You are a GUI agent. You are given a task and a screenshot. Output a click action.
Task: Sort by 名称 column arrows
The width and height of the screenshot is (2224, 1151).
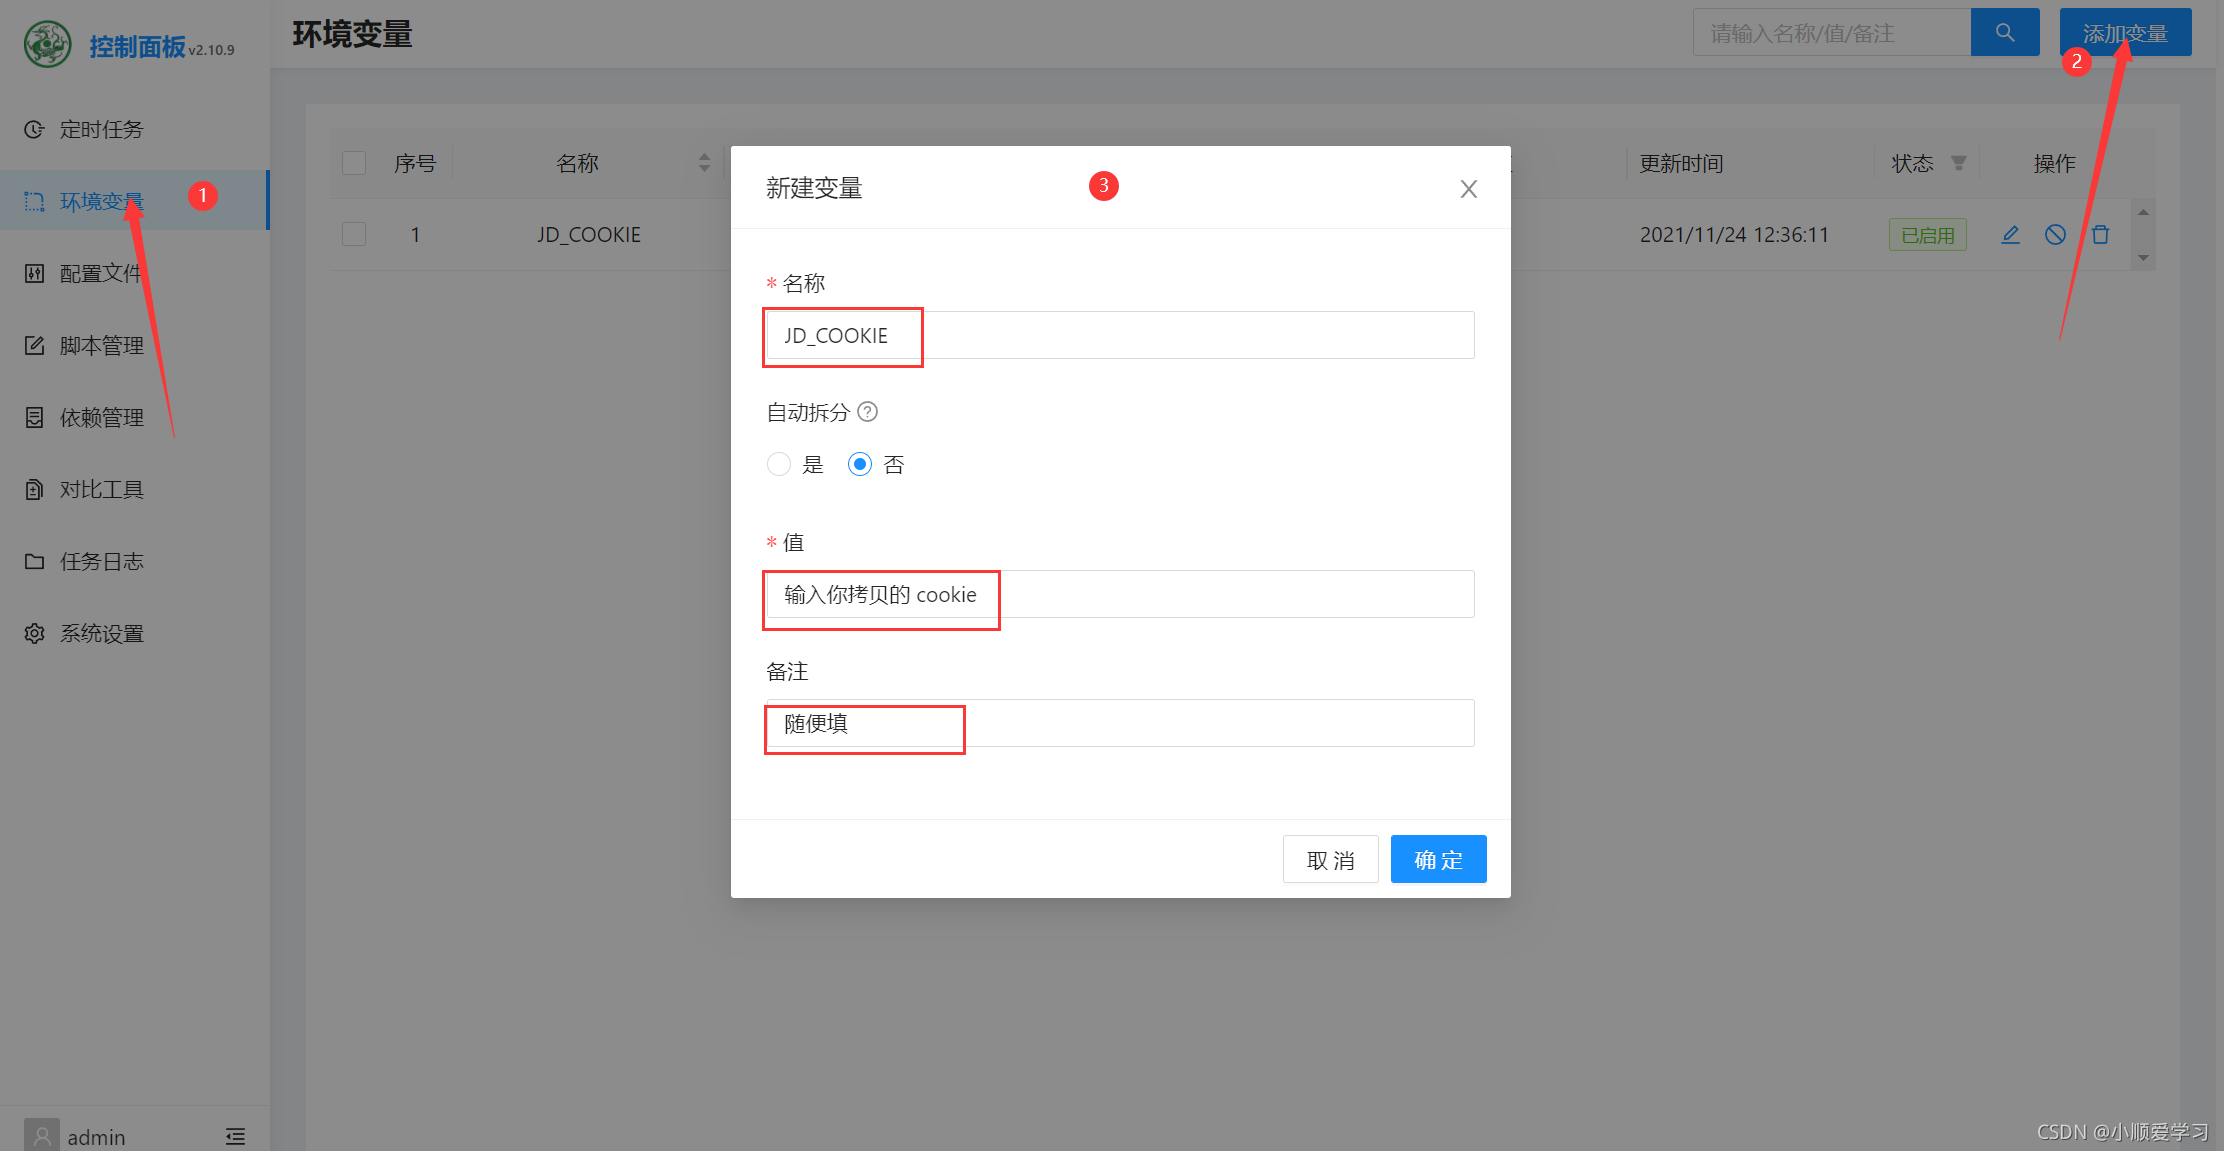click(x=704, y=163)
